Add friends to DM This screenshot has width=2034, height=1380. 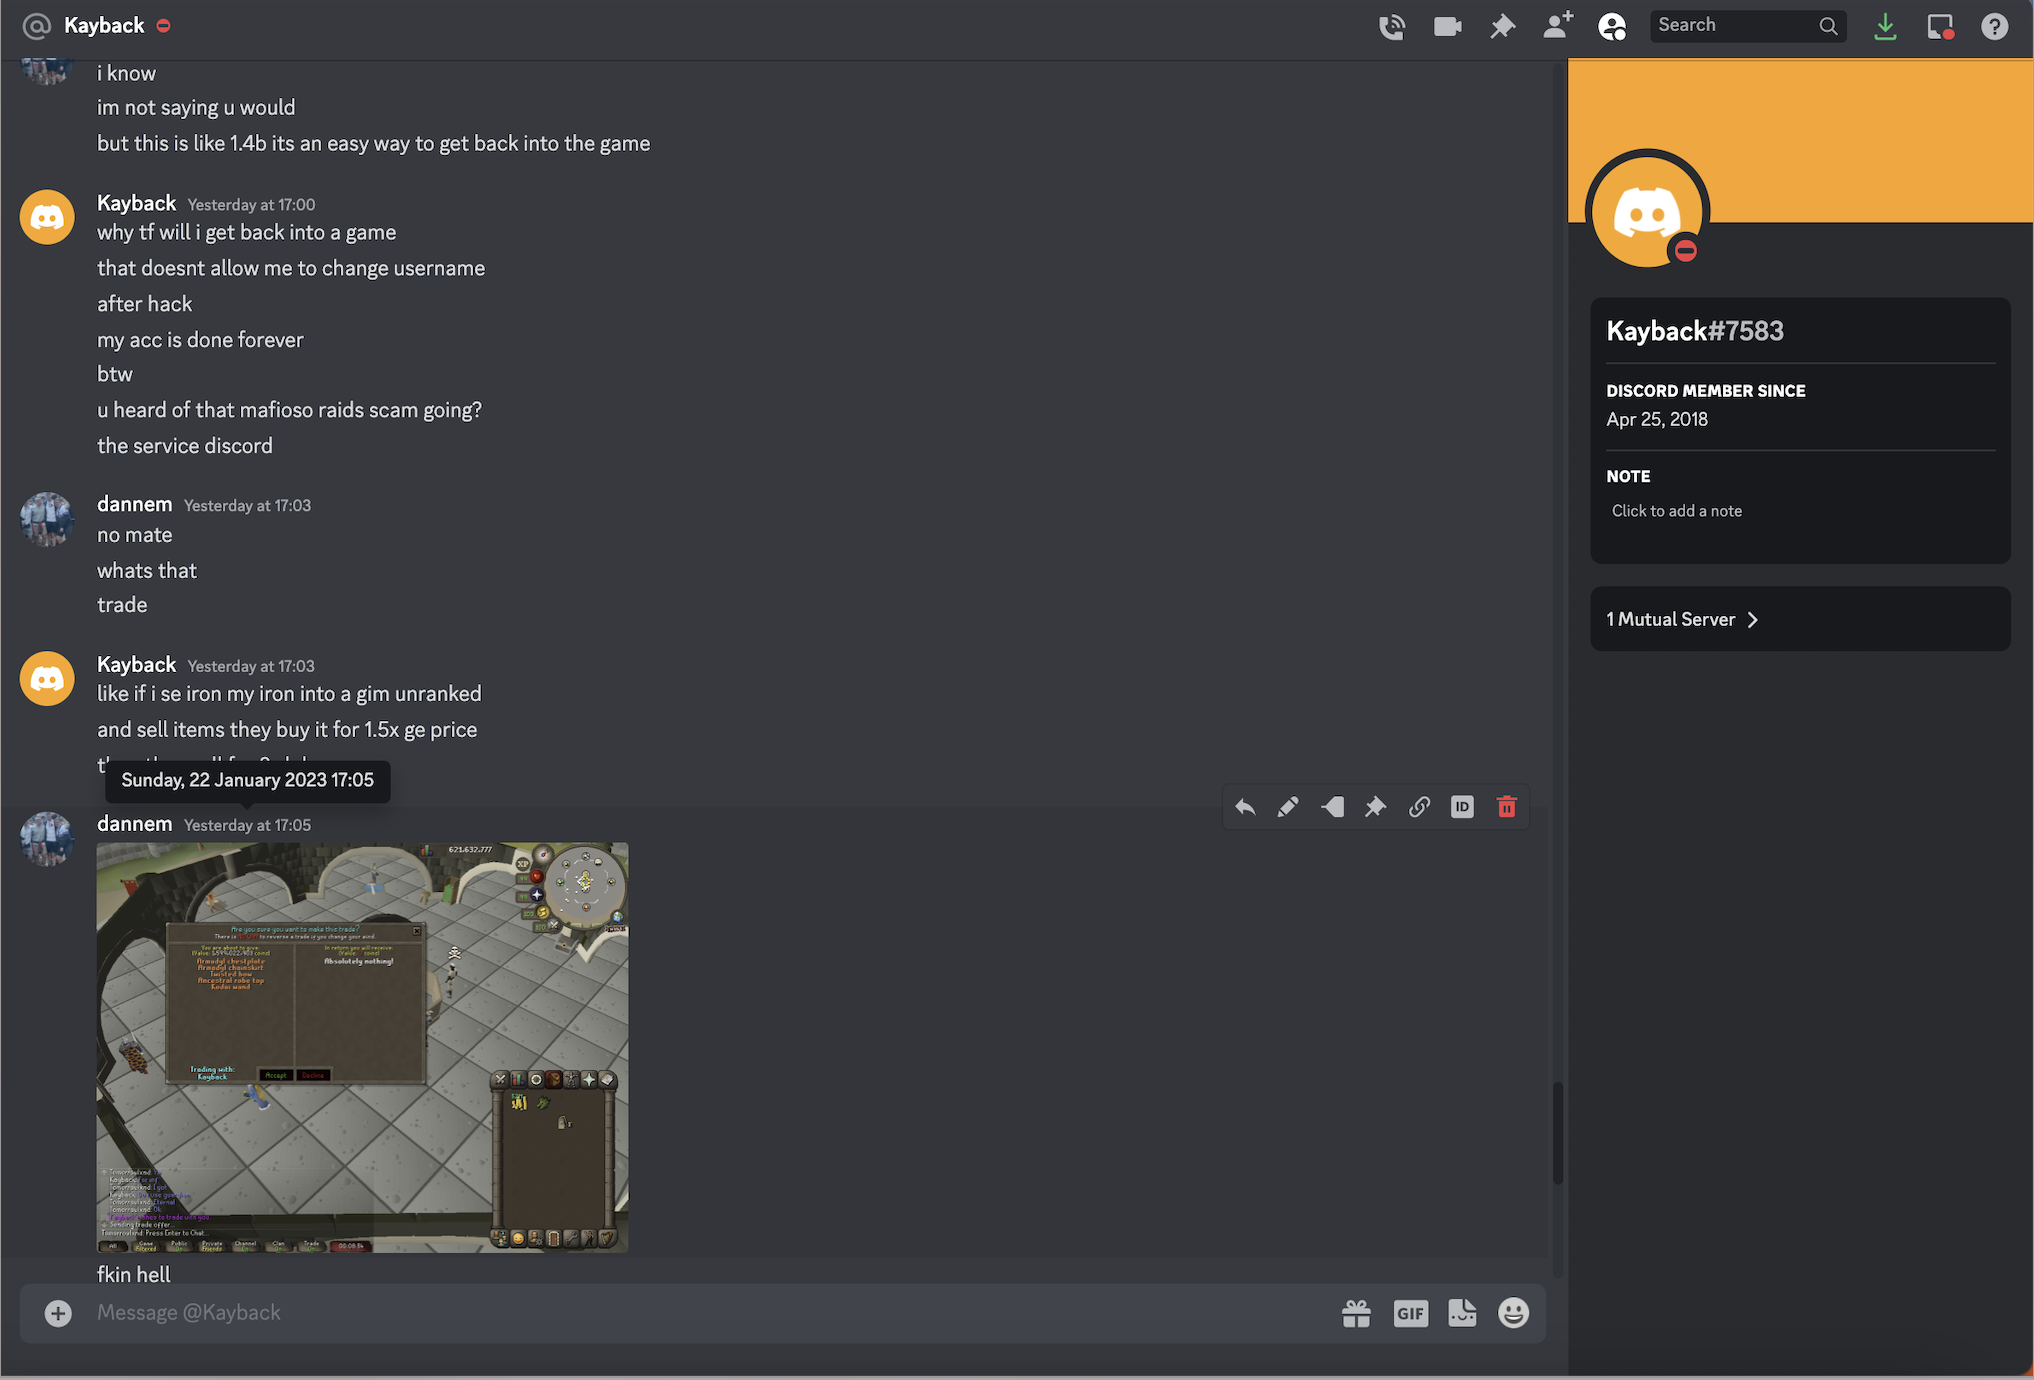1557,26
